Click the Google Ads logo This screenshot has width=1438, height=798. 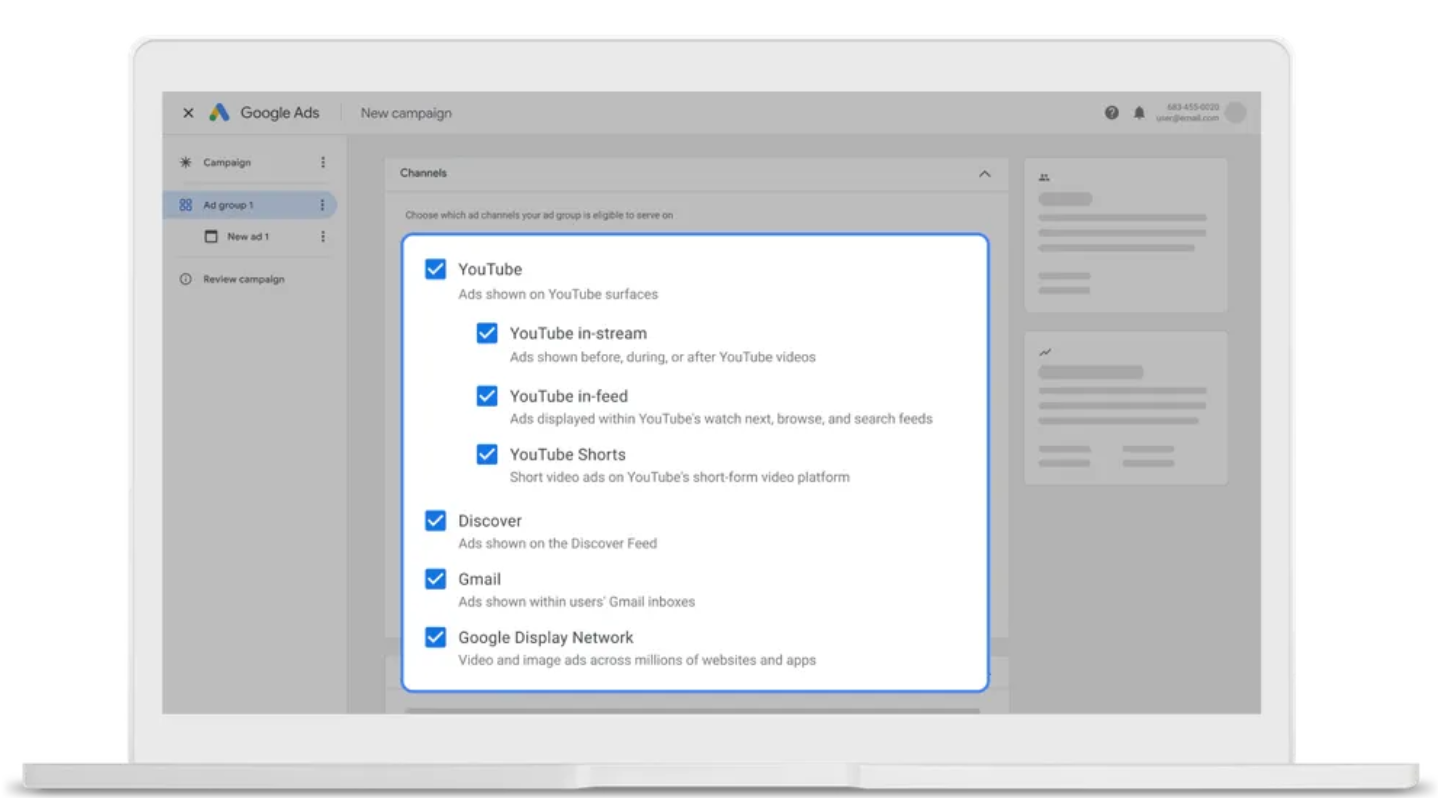[219, 113]
